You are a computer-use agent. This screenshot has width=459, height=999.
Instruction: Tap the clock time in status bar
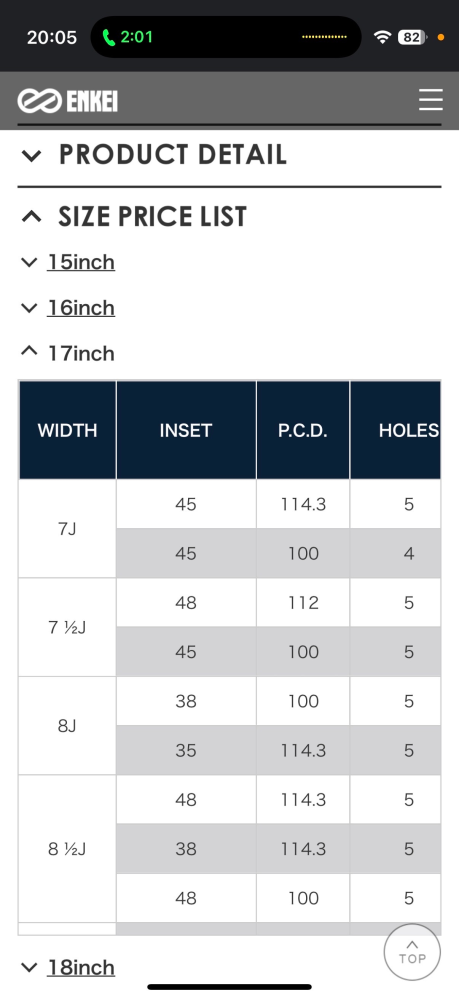click(52, 37)
